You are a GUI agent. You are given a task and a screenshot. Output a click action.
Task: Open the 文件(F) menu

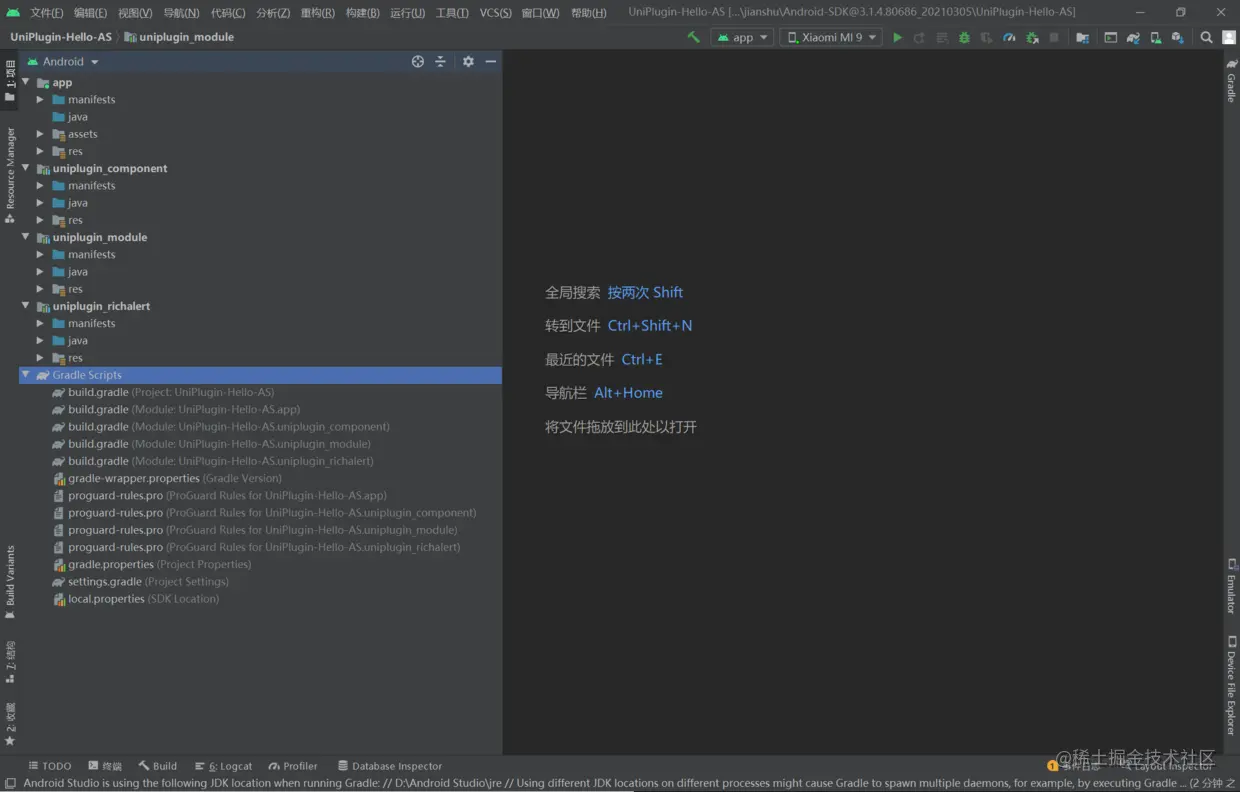click(x=46, y=13)
